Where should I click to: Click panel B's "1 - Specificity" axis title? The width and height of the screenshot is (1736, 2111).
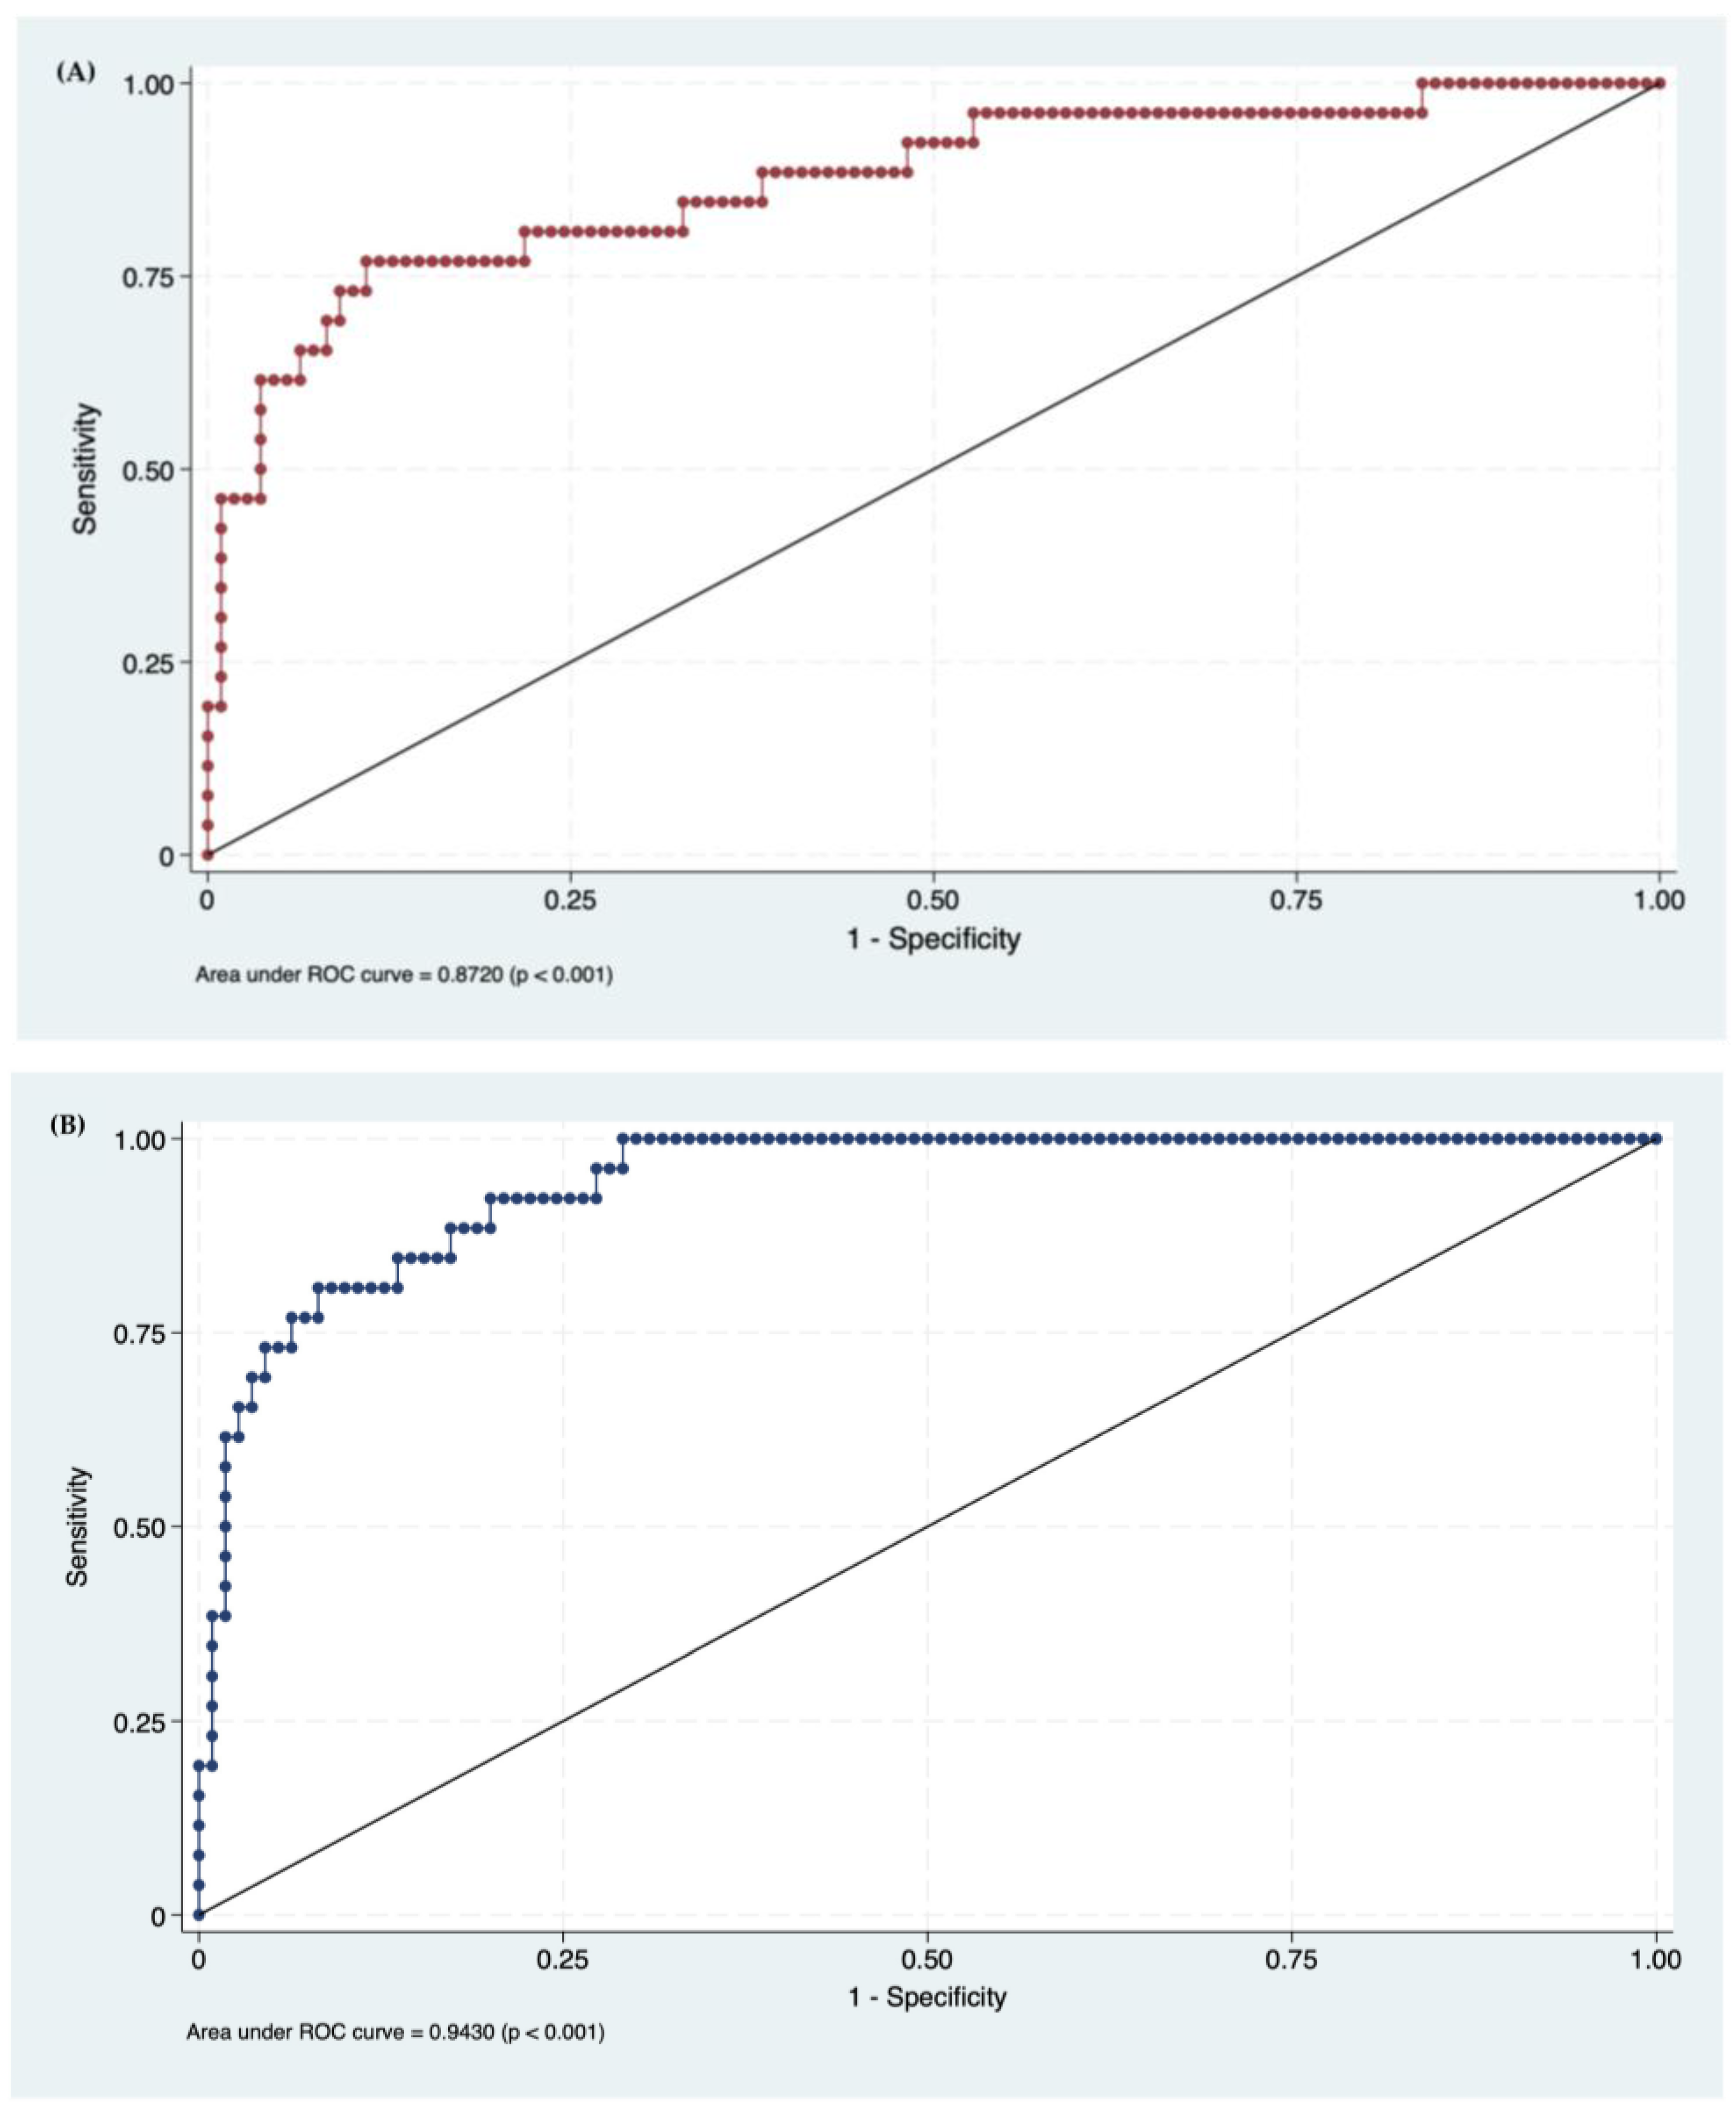click(927, 1997)
